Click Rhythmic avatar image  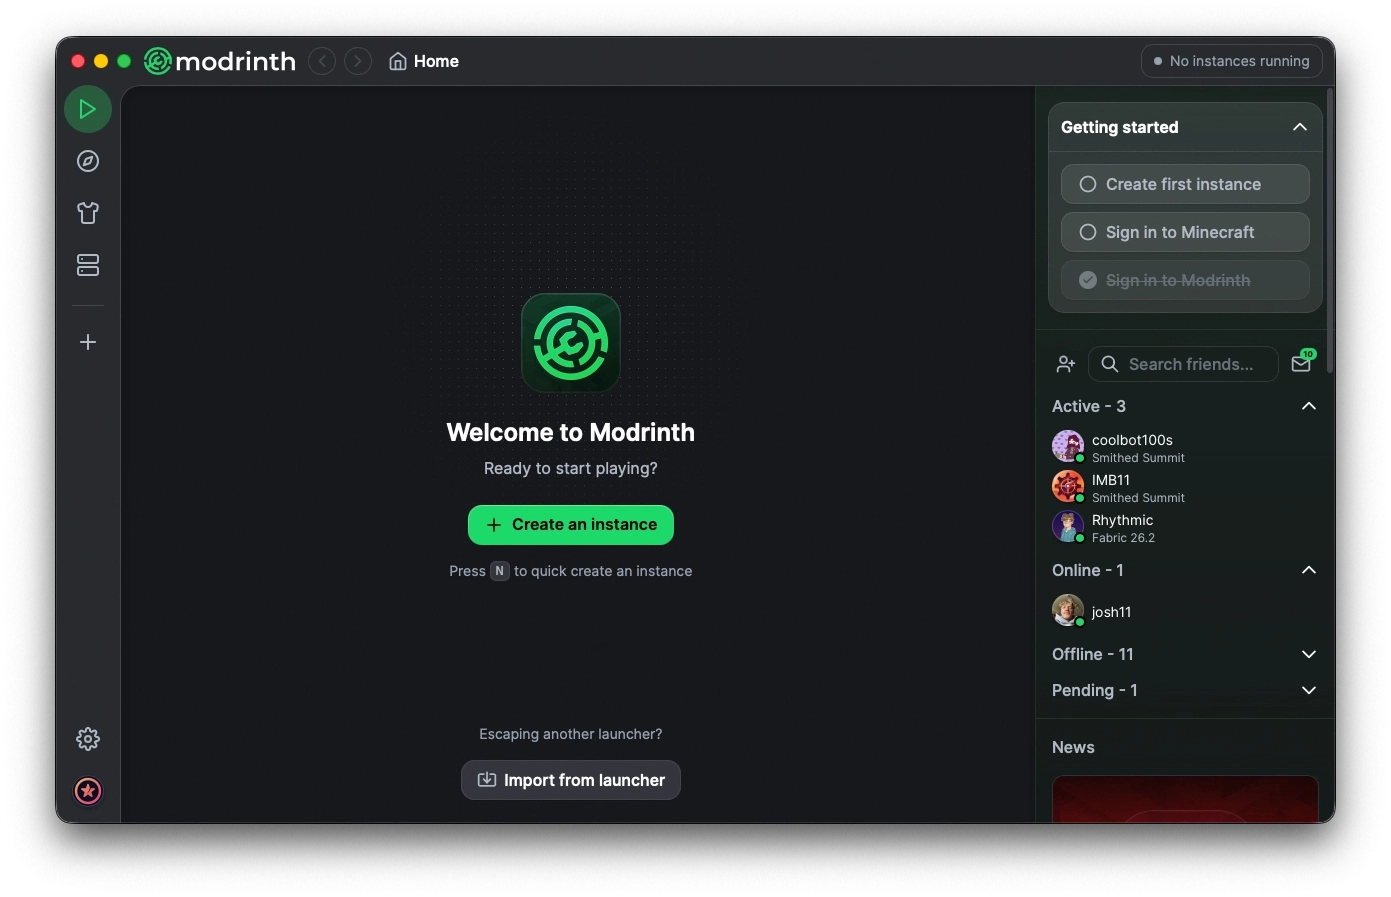click(x=1068, y=526)
